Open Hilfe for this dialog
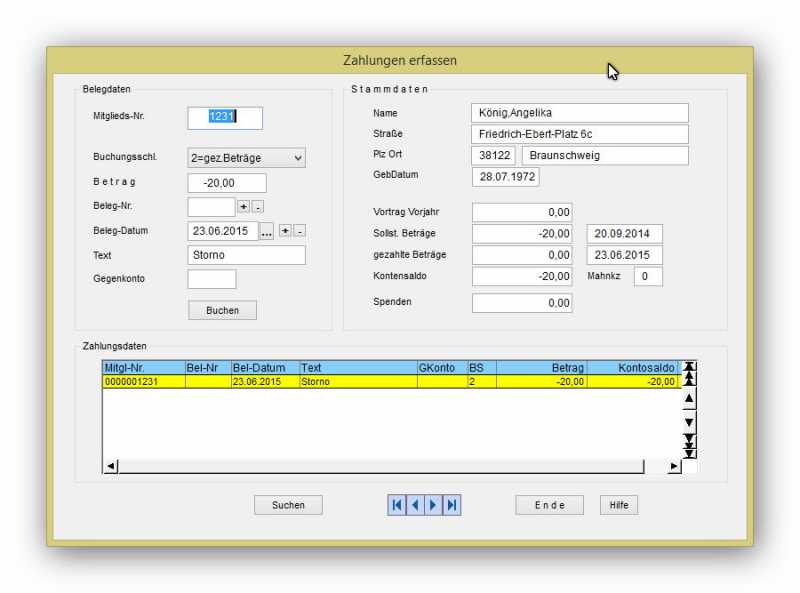Image resolution: width=800 pixels, height=593 pixels. [x=618, y=505]
